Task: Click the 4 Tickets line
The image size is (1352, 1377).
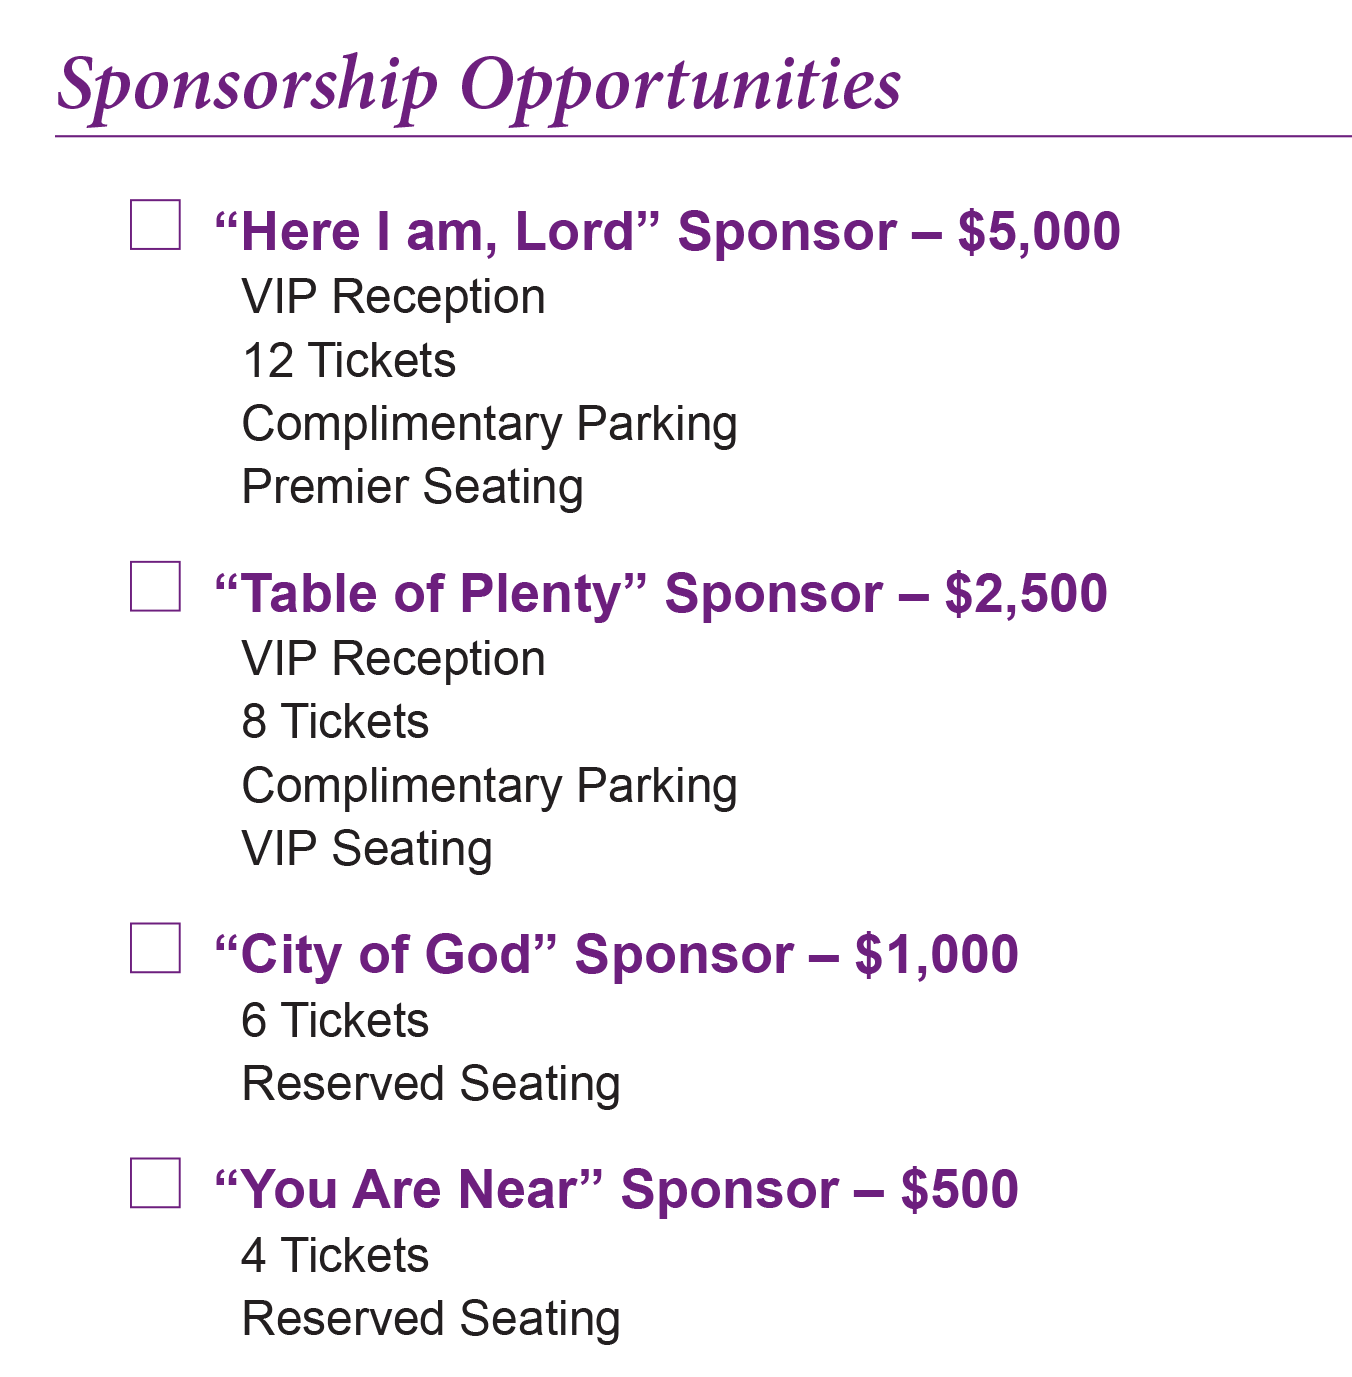Action: coord(335,1256)
